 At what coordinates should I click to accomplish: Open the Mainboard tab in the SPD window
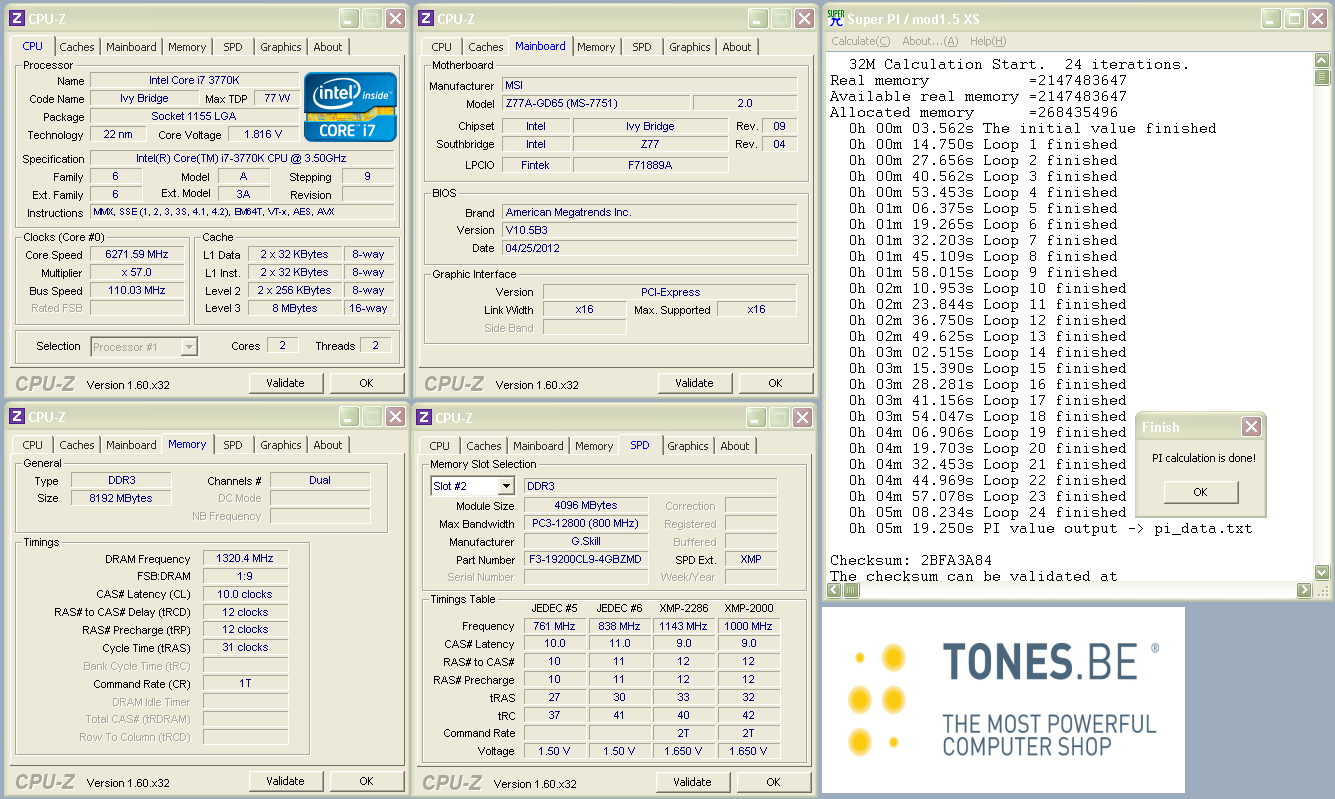click(x=538, y=446)
